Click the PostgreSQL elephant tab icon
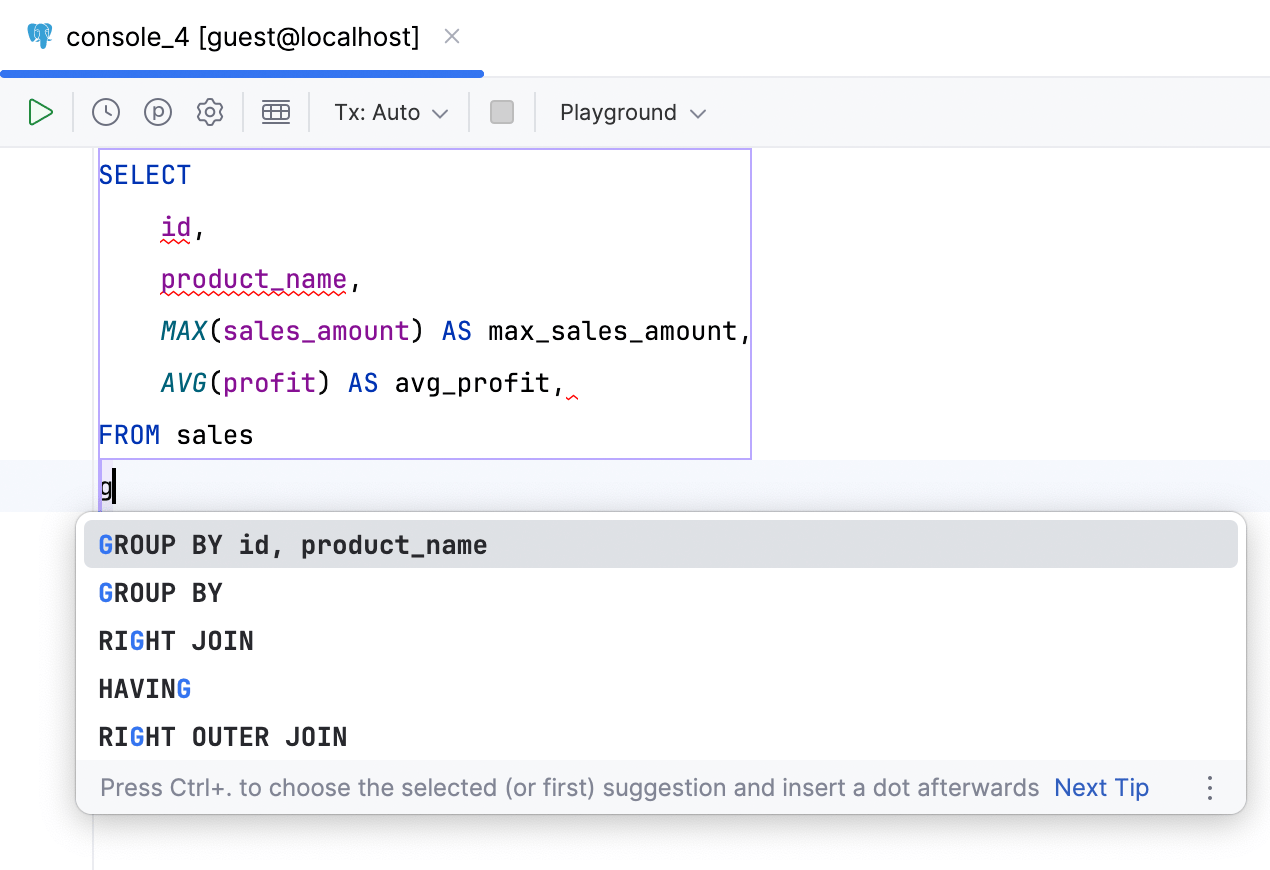The height and width of the screenshot is (870, 1270). pos(40,37)
